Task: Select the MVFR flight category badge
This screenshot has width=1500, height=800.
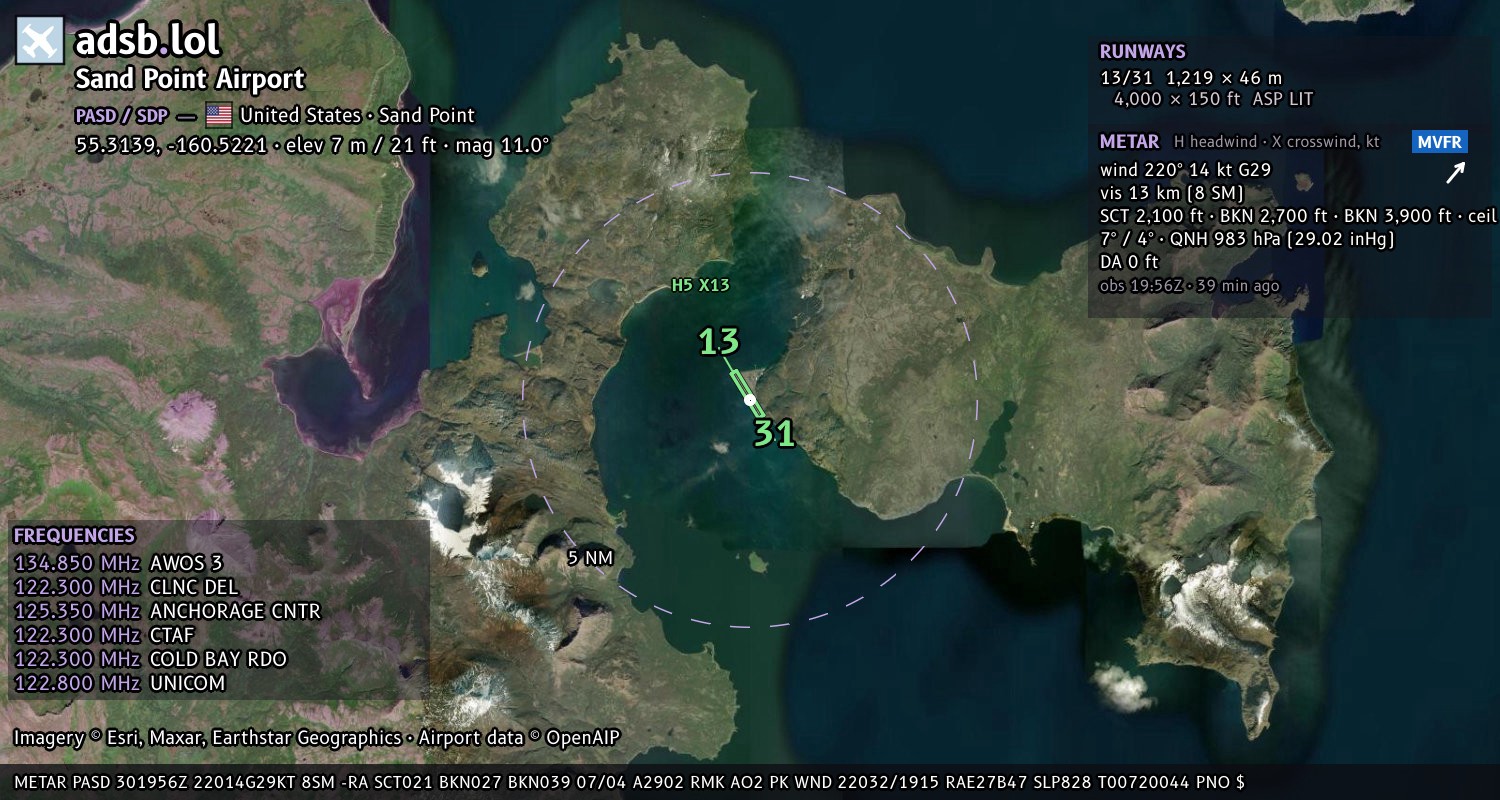Action: (1440, 142)
